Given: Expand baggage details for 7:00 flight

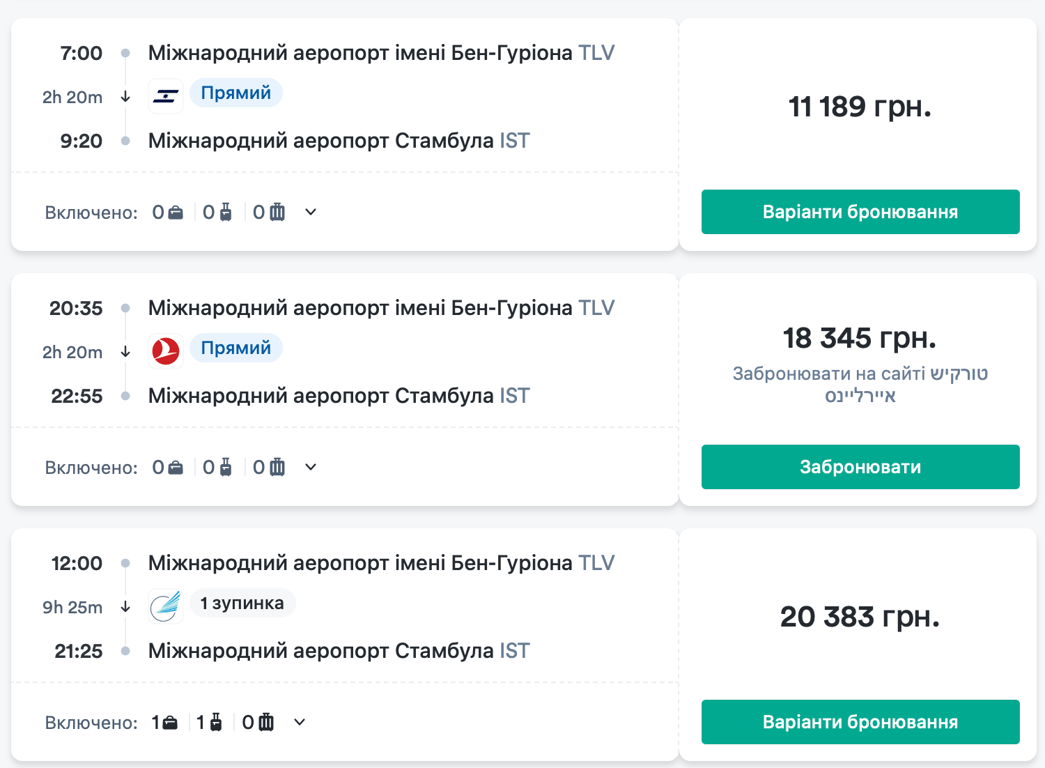Looking at the screenshot, I should pyautogui.click(x=311, y=212).
